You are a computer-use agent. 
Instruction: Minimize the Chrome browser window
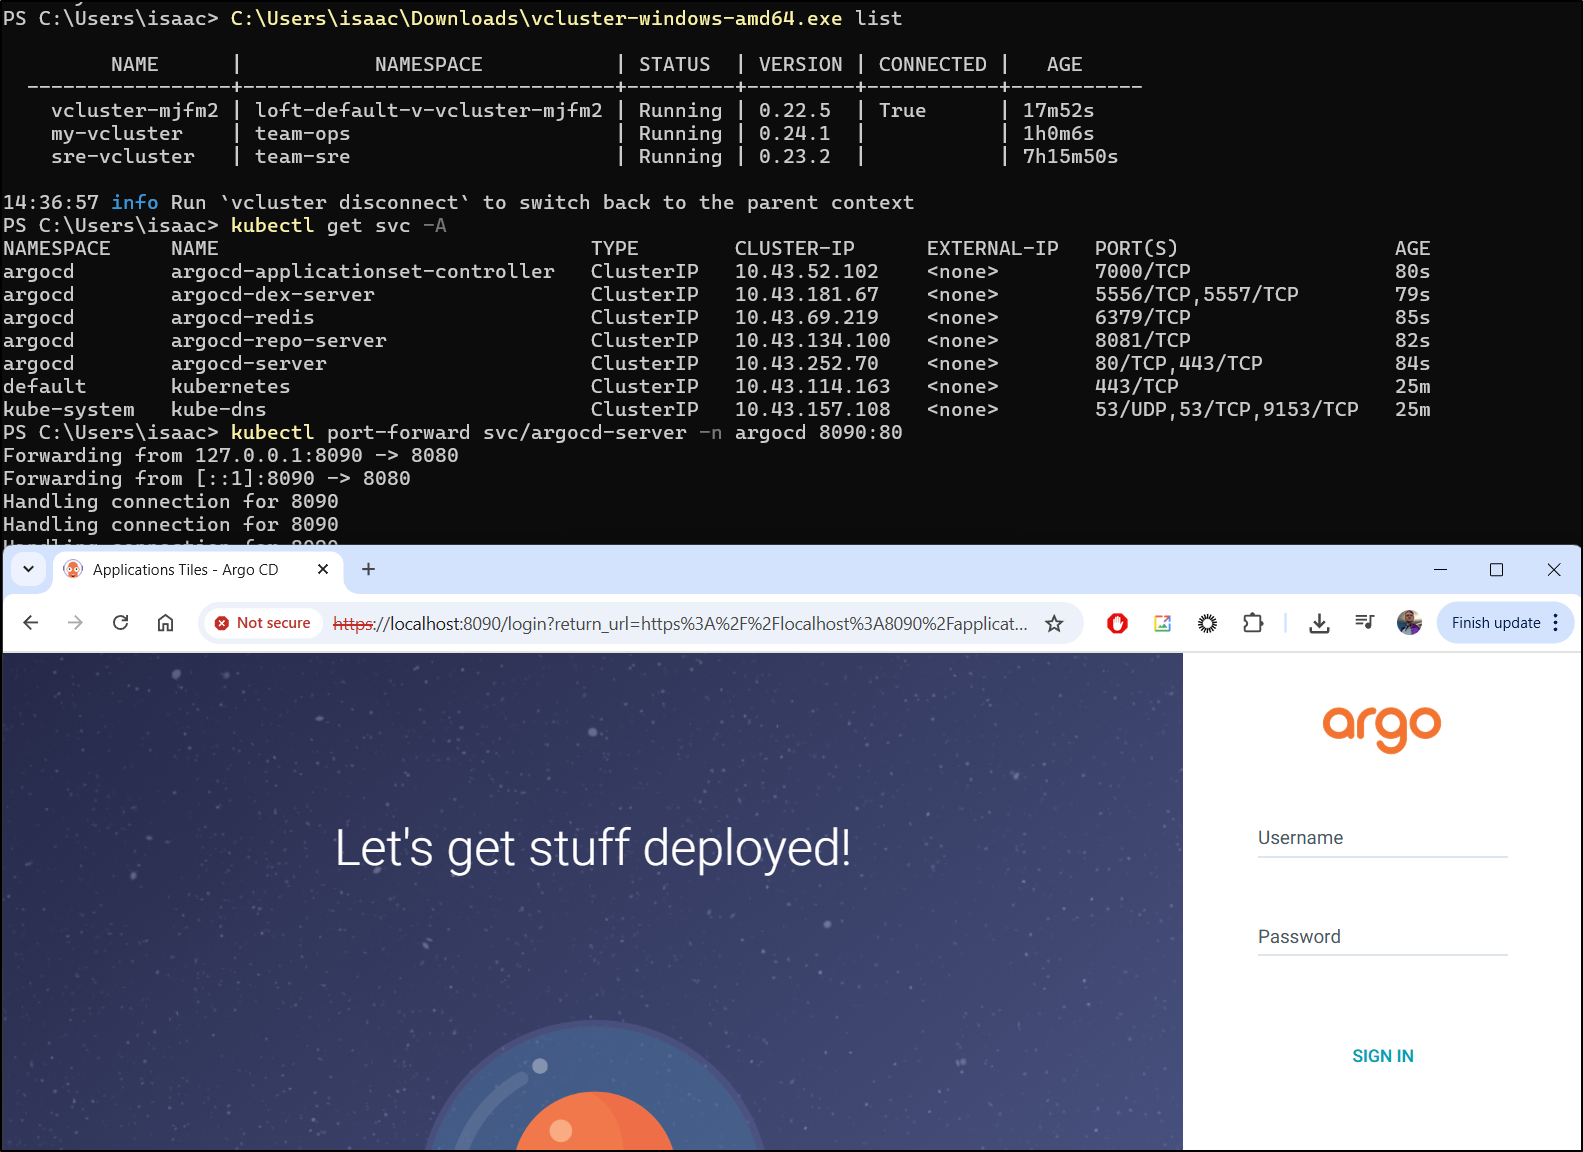tap(1440, 569)
